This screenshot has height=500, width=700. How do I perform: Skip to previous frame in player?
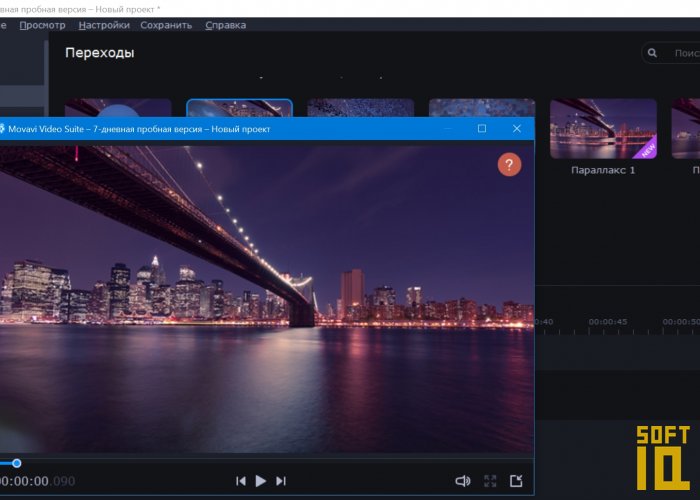(x=241, y=481)
